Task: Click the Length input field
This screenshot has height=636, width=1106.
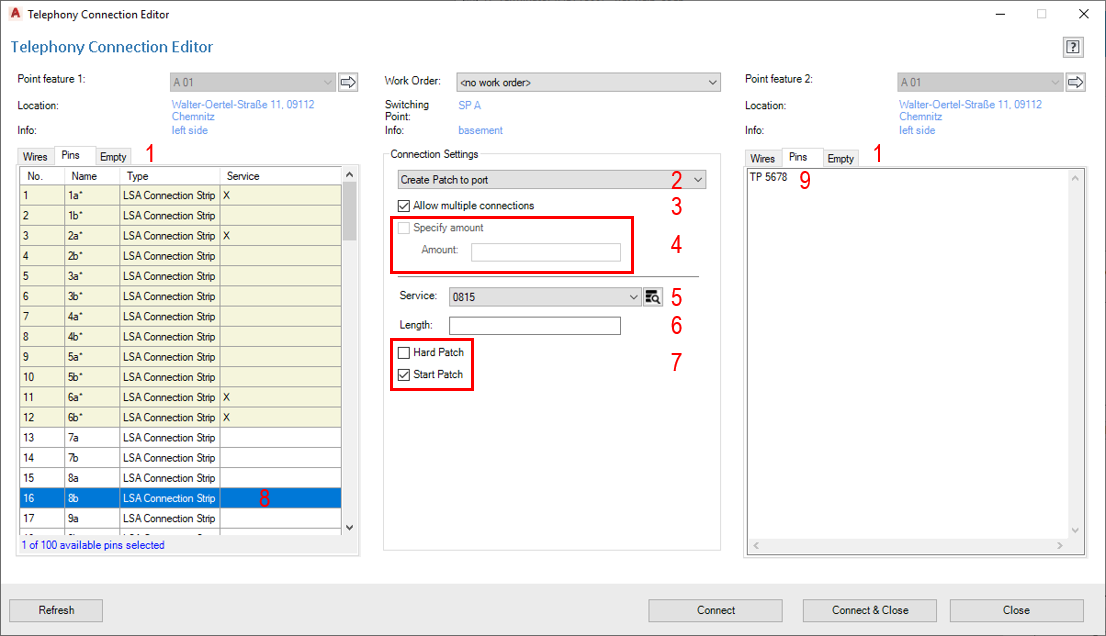Action: (x=535, y=325)
